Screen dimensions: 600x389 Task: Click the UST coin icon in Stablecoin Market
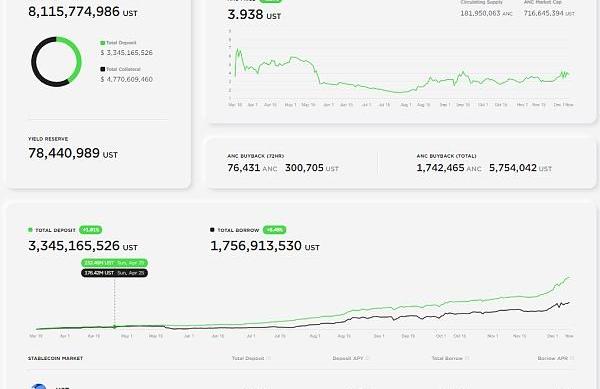point(39,386)
